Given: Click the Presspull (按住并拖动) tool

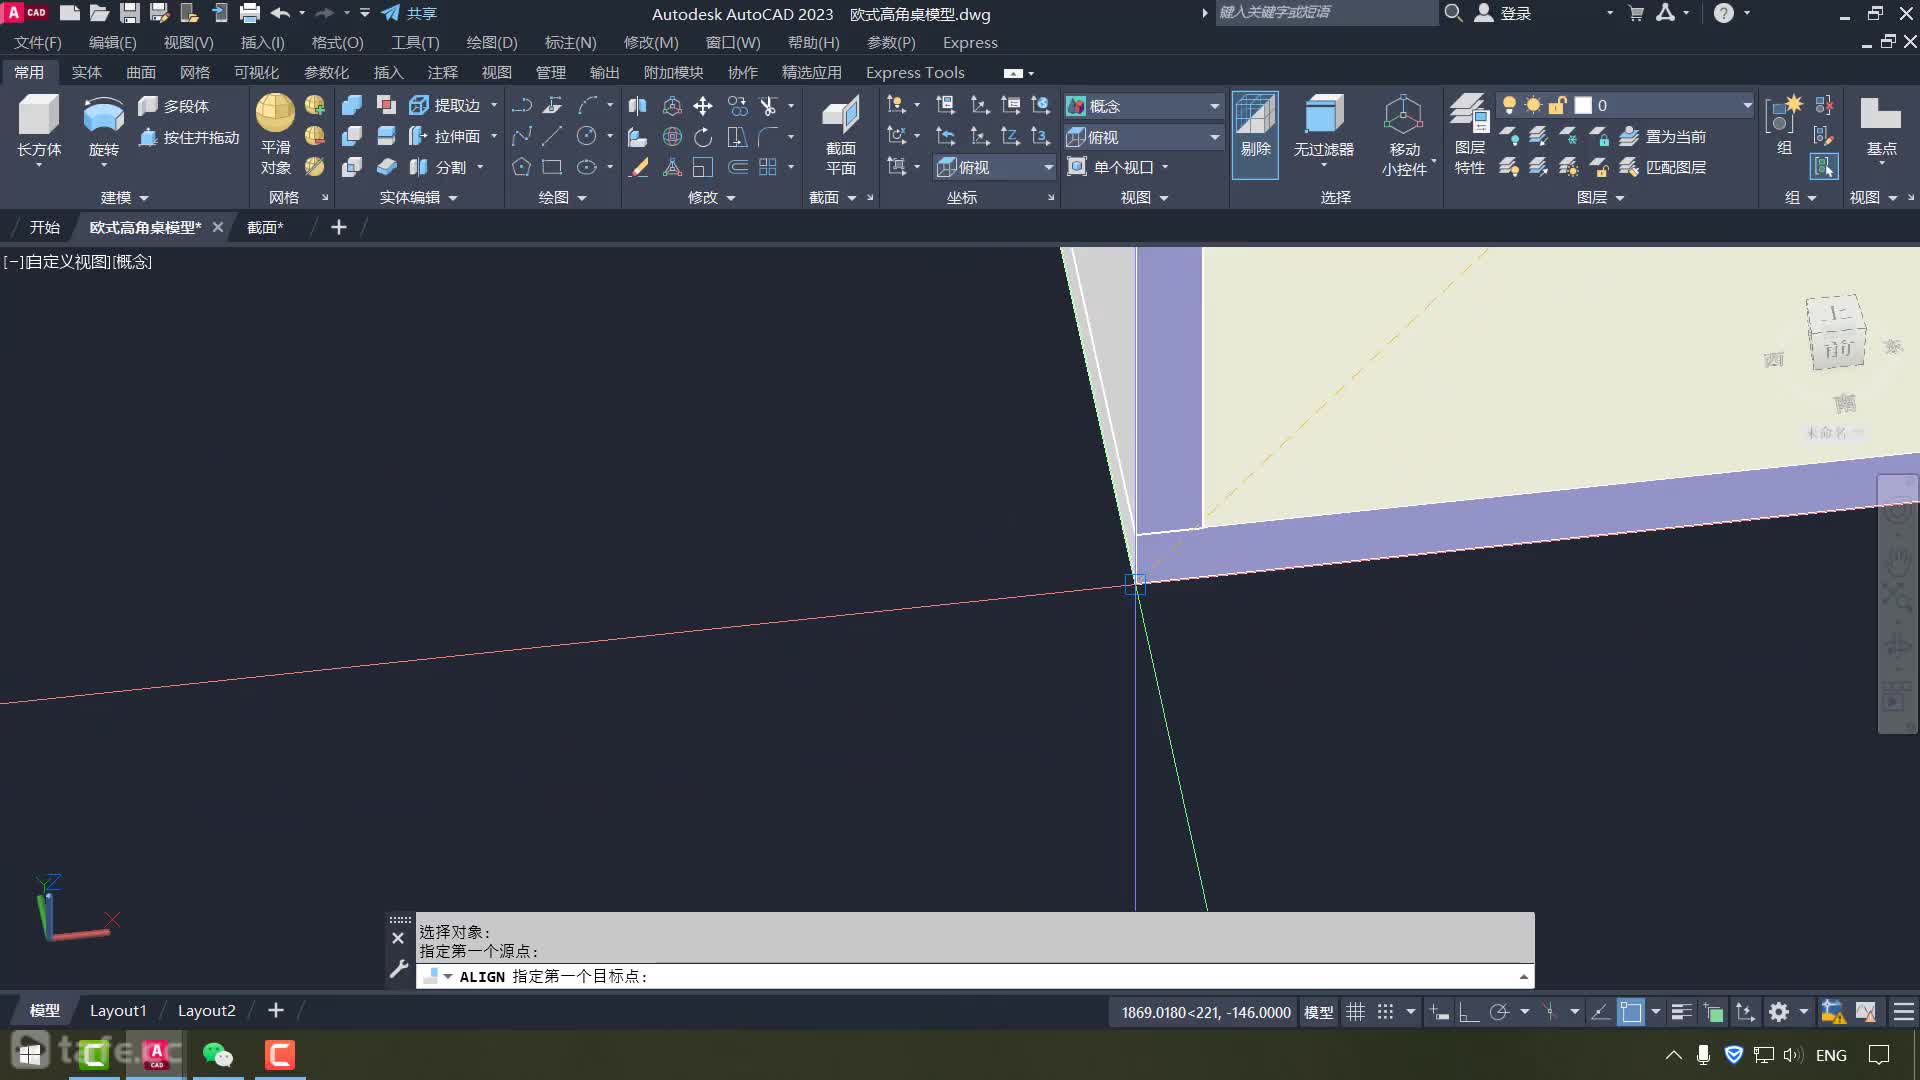Looking at the screenshot, I should coord(189,137).
